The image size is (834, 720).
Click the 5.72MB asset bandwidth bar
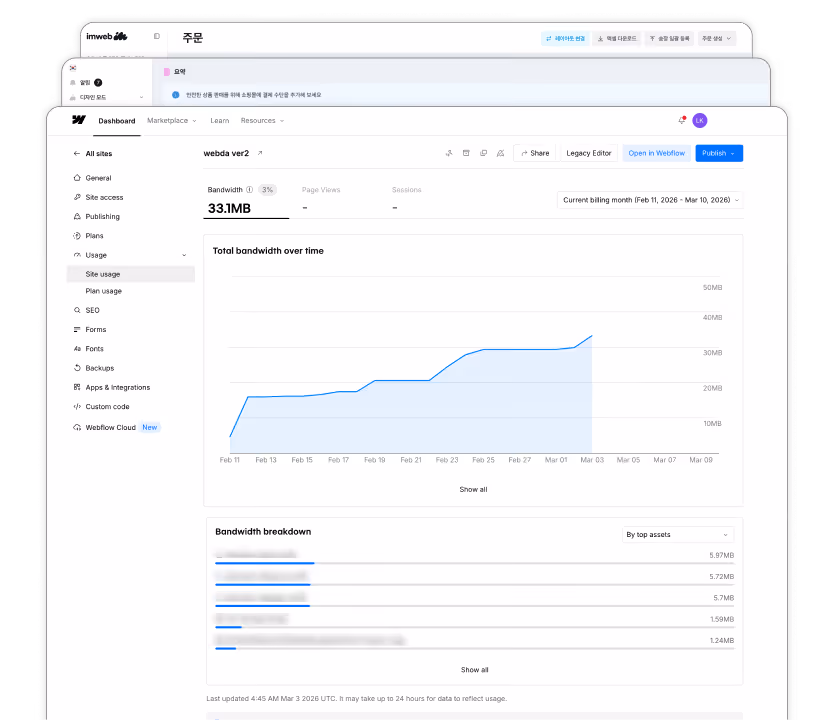click(x=474, y=584)
